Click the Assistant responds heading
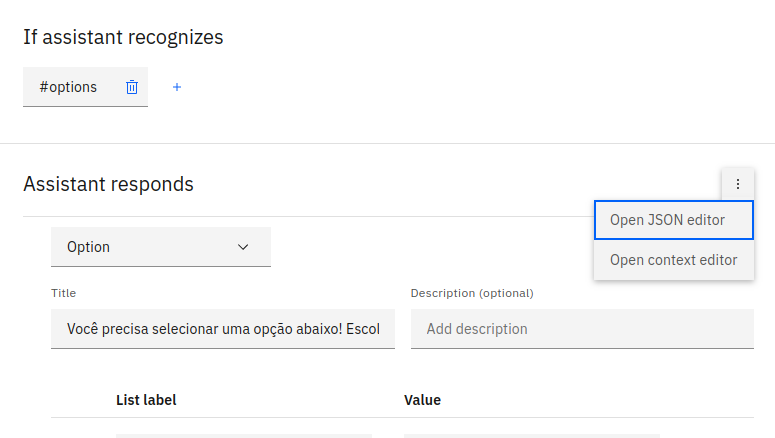This screenshot has width=775, height=438. 108,184
